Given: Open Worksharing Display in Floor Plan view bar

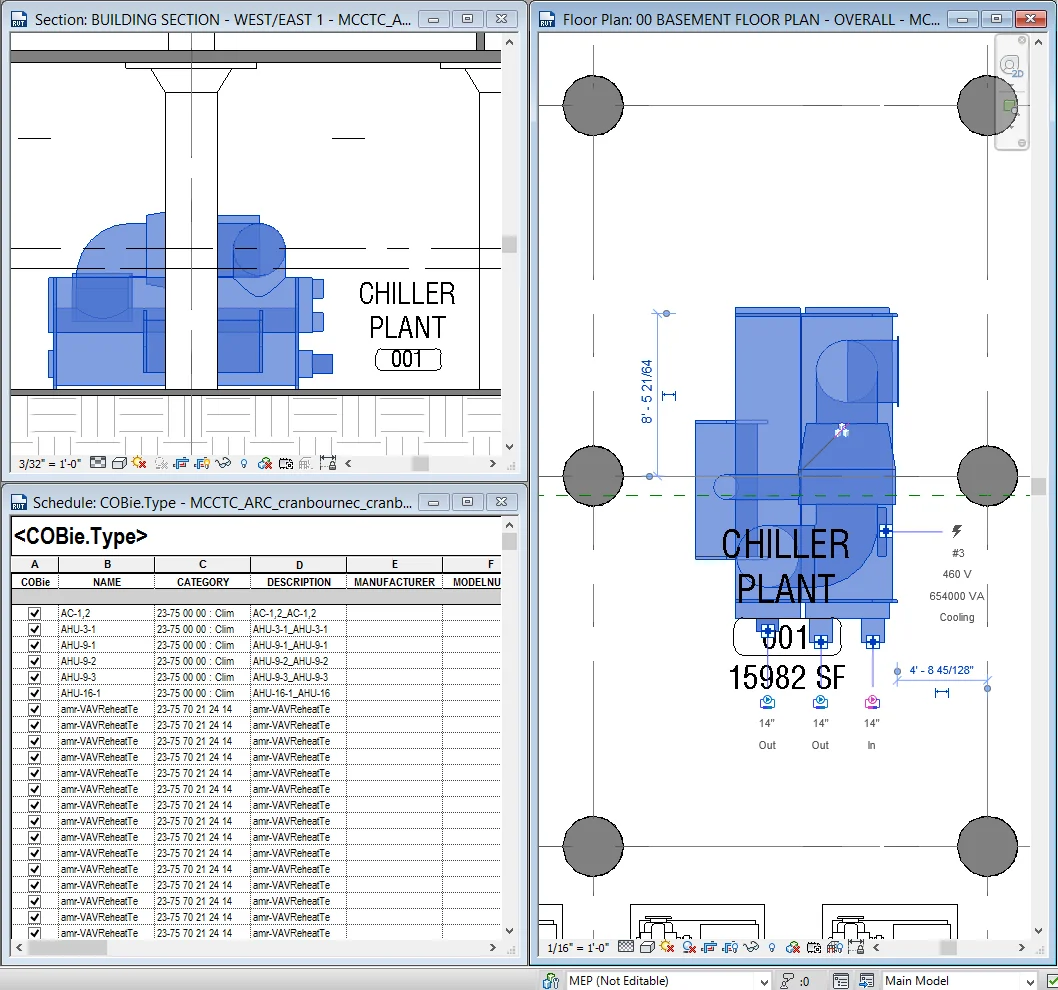Looking at the screenshot, I should tap(793, 948).
